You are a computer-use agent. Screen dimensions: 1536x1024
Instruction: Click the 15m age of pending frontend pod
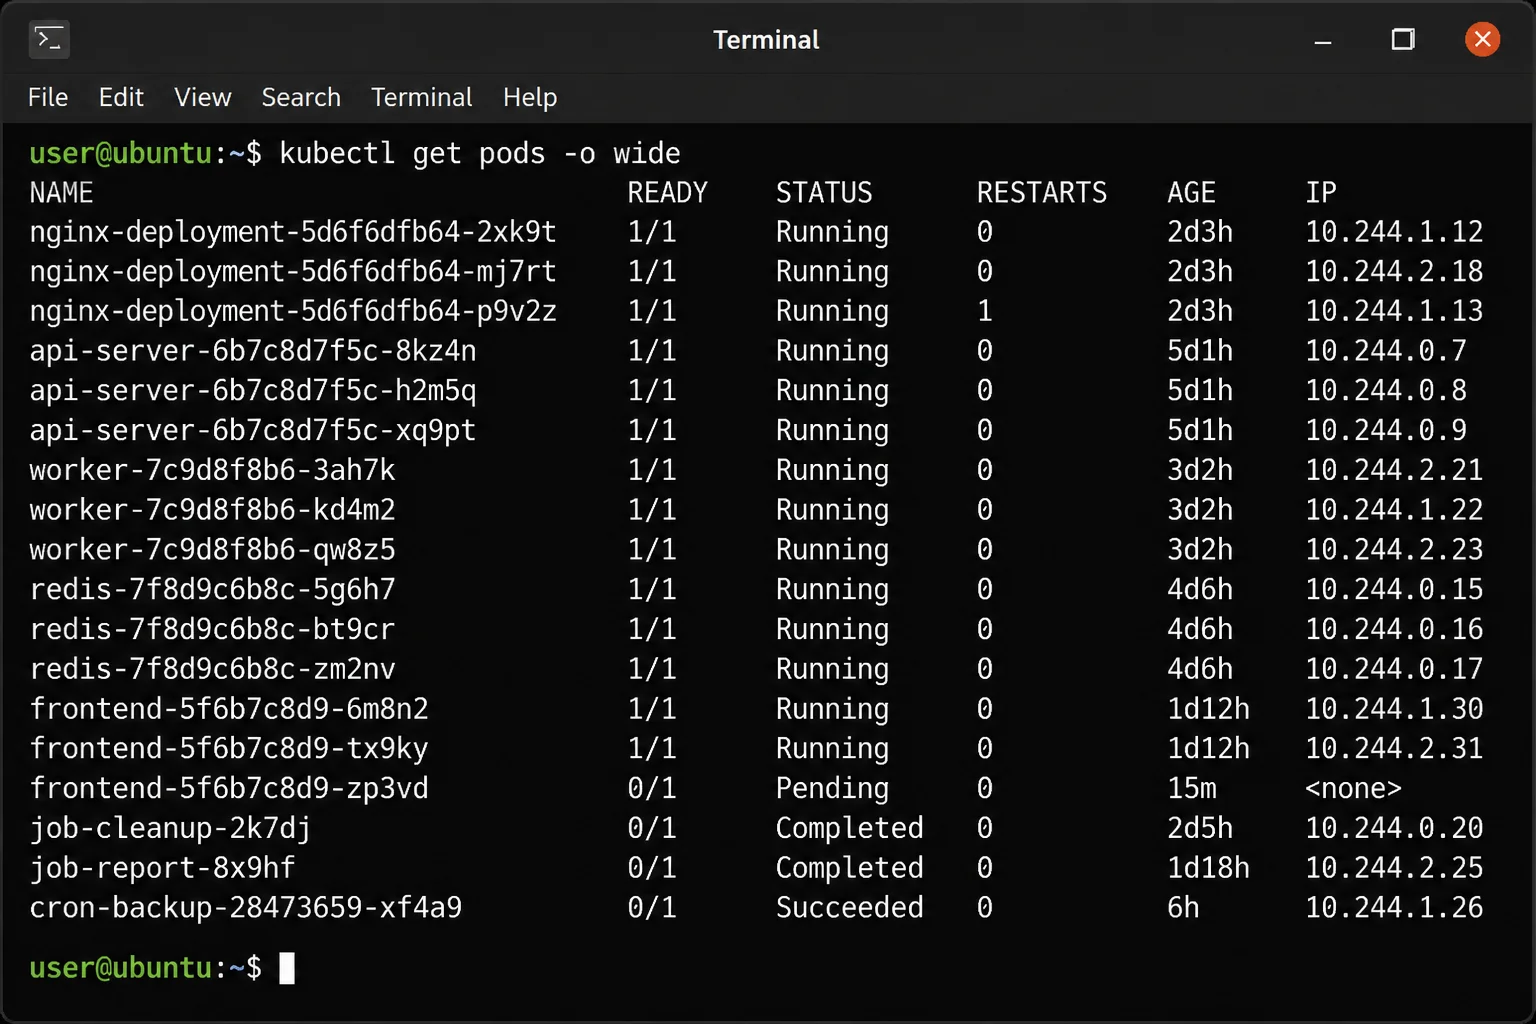pyautogui.click(x=1192, y=789)
